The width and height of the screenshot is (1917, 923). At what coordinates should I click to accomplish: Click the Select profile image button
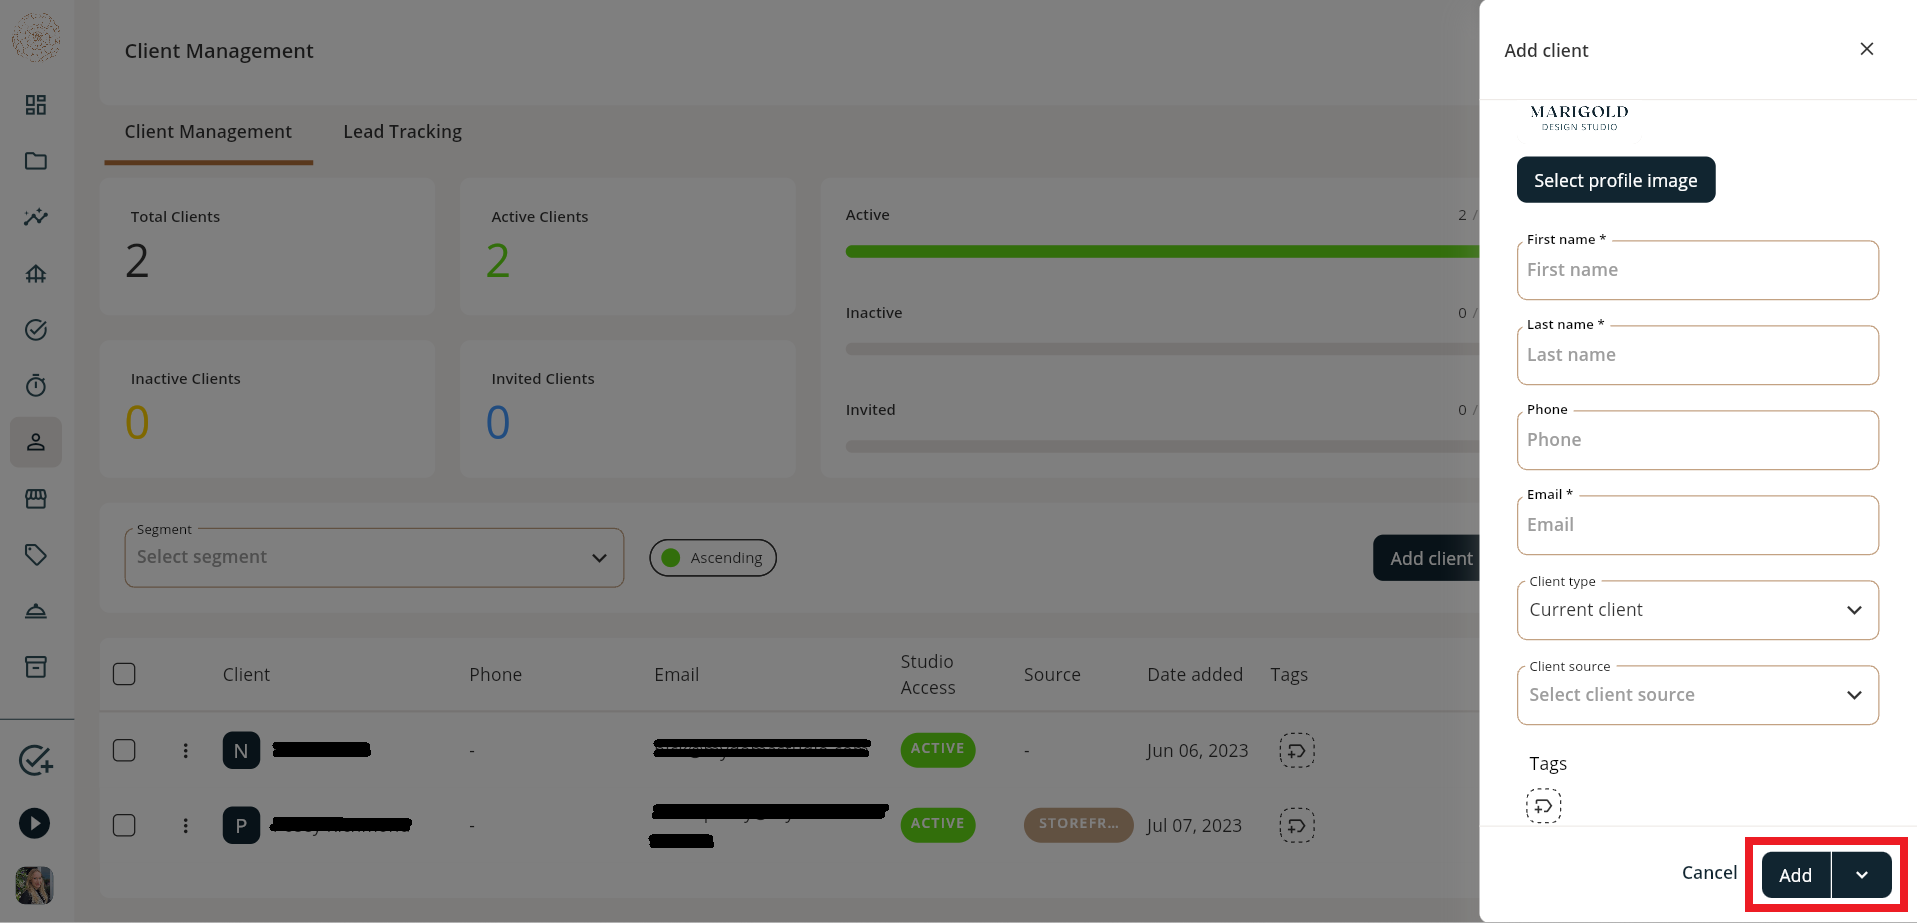click(x=1615, y=180)
